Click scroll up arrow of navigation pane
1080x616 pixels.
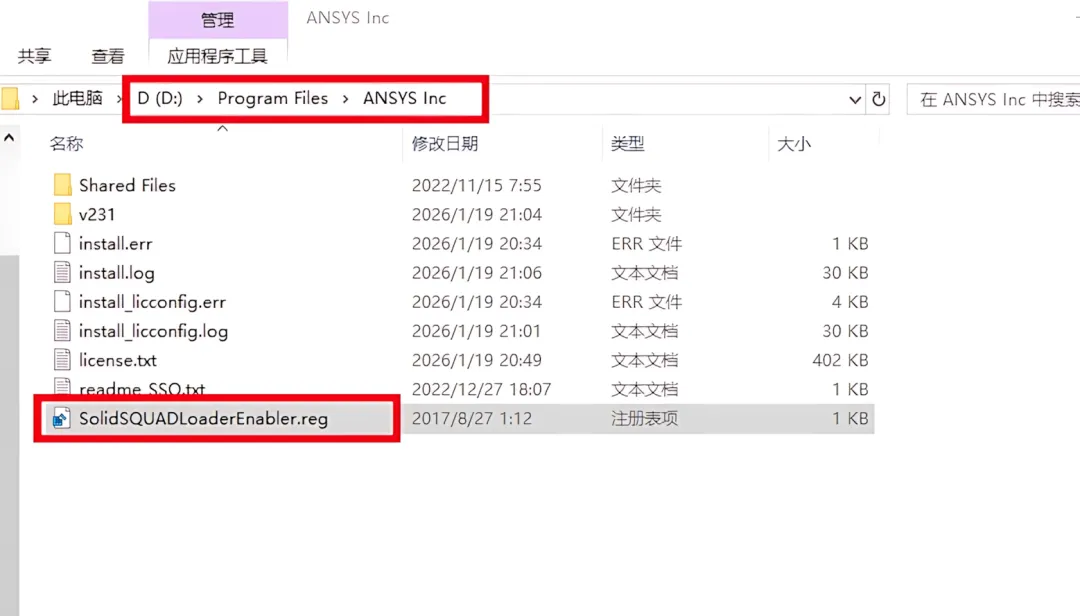(9, 138)
